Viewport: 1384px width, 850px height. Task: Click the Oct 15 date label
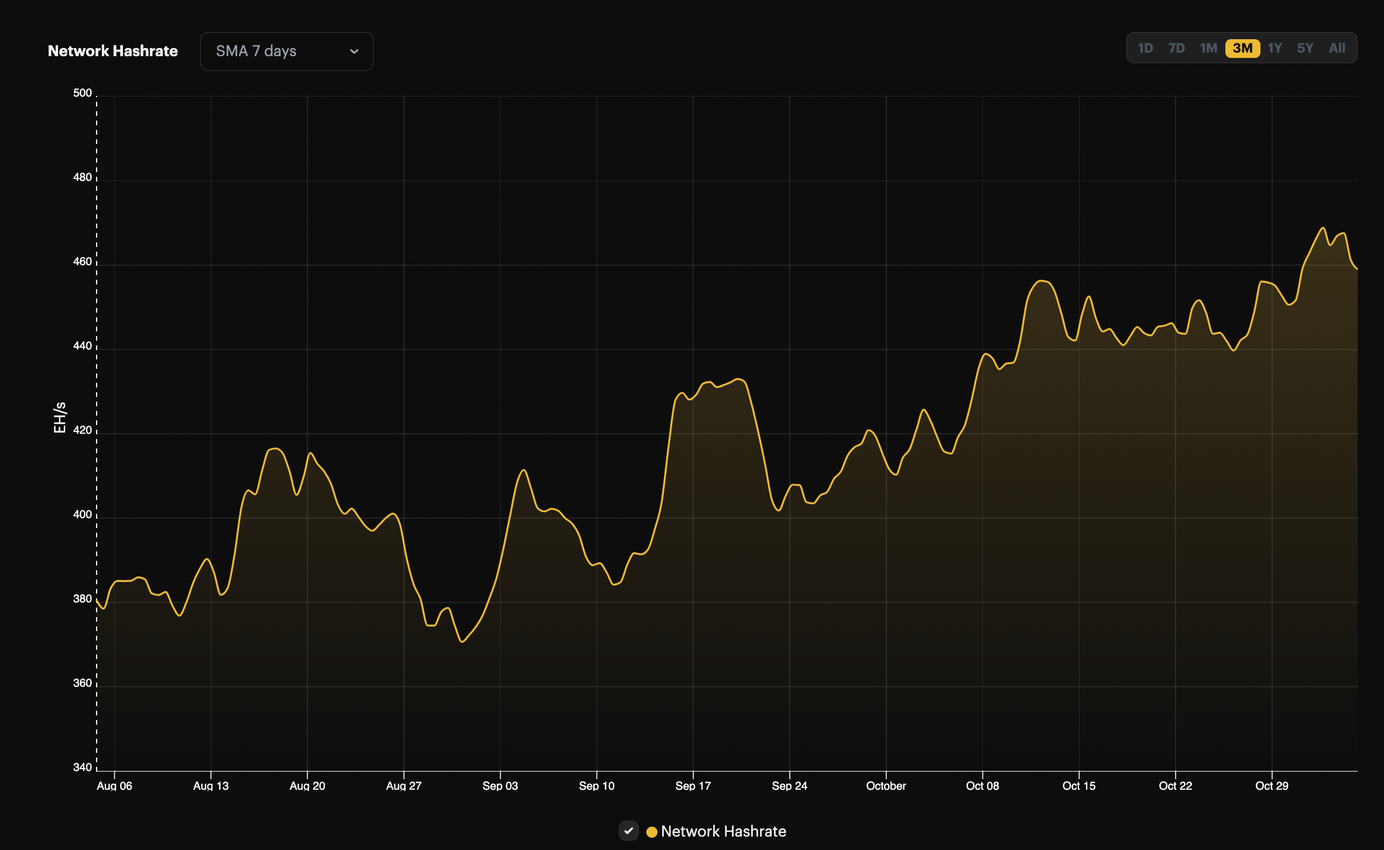(x=1079, y=786)
